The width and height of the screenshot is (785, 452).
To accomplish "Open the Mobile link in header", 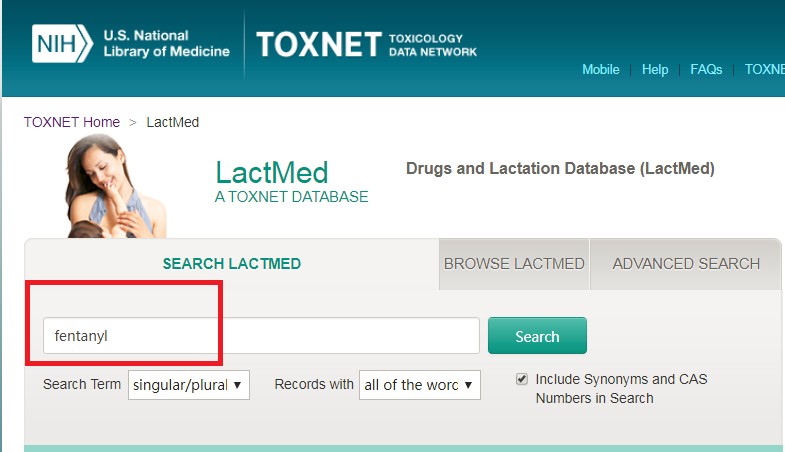I will (601, 70).
